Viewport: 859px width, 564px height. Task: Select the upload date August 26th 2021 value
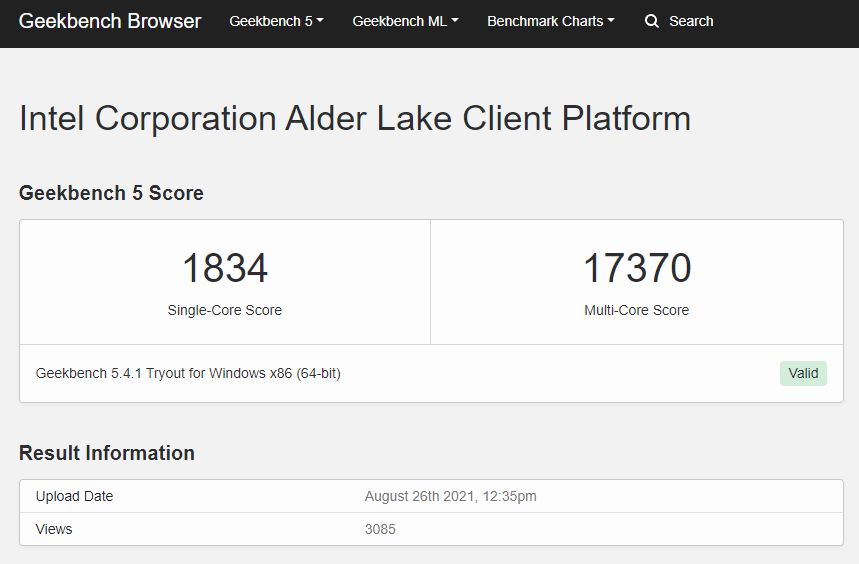[x=450, y=496]
